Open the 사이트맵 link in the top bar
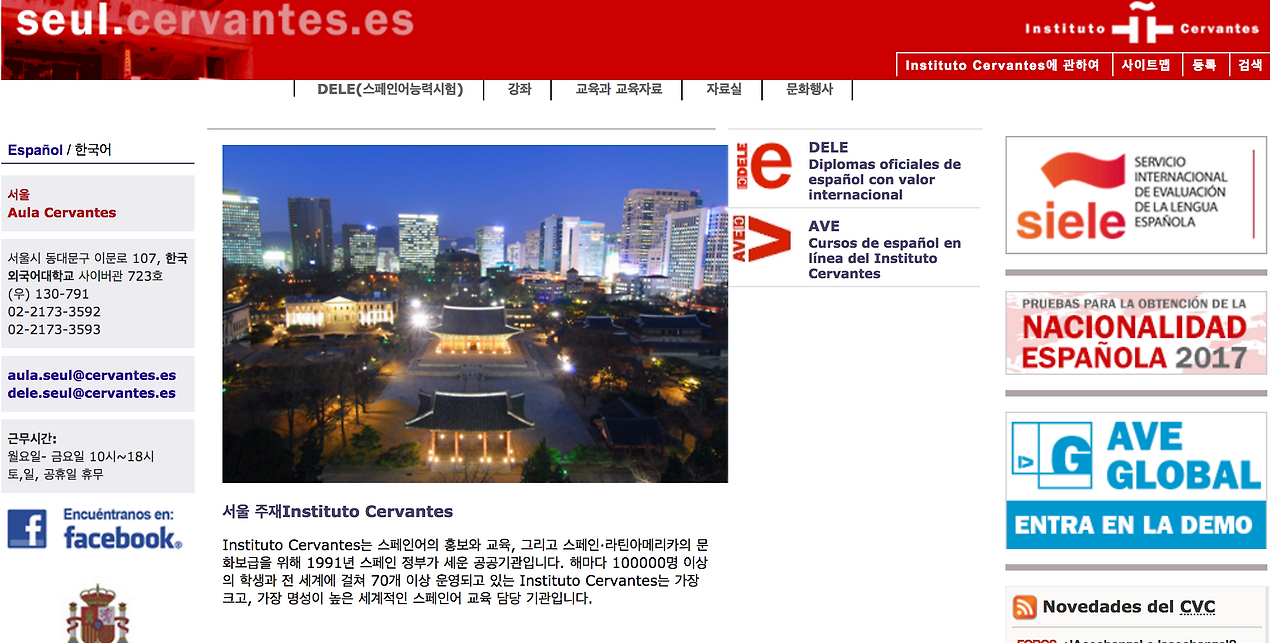This screenshot has width=1280, height=643. 1146,65
